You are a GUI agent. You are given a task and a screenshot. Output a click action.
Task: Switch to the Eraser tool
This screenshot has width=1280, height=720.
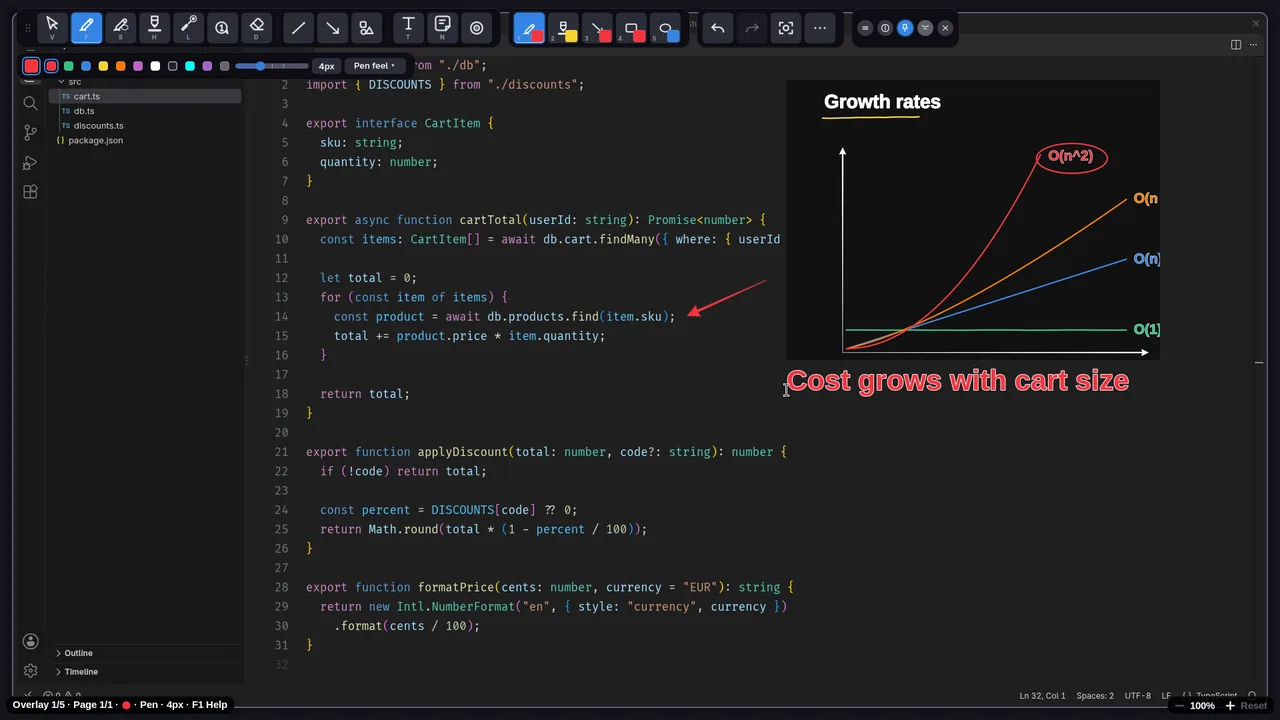[256, 28]
